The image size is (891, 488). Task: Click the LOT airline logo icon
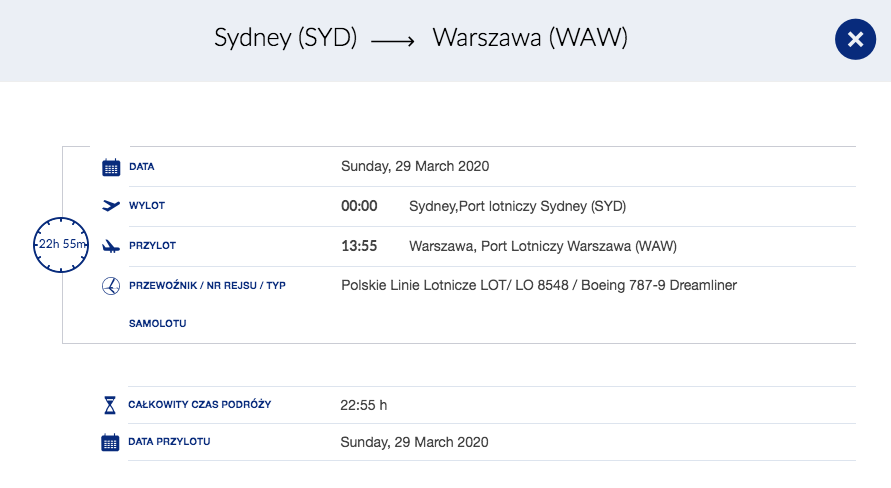[x=111, y=286]
